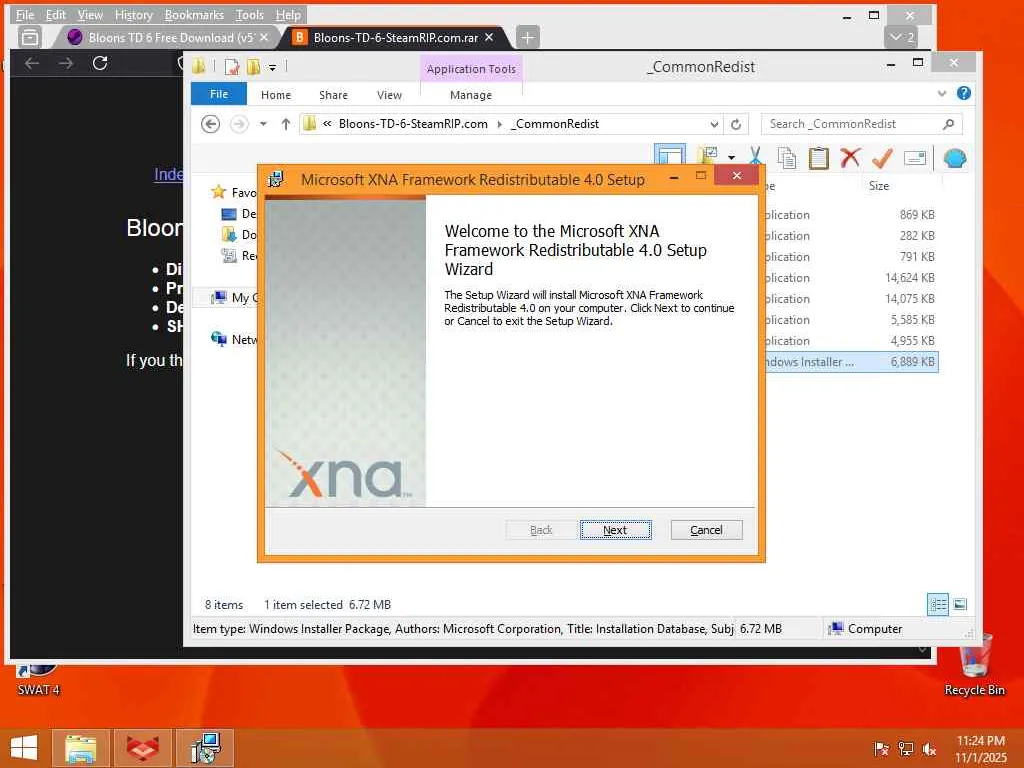Screen dimensions: 1024x768
Task: Open the Windows Start button
Action: [24, 747]
